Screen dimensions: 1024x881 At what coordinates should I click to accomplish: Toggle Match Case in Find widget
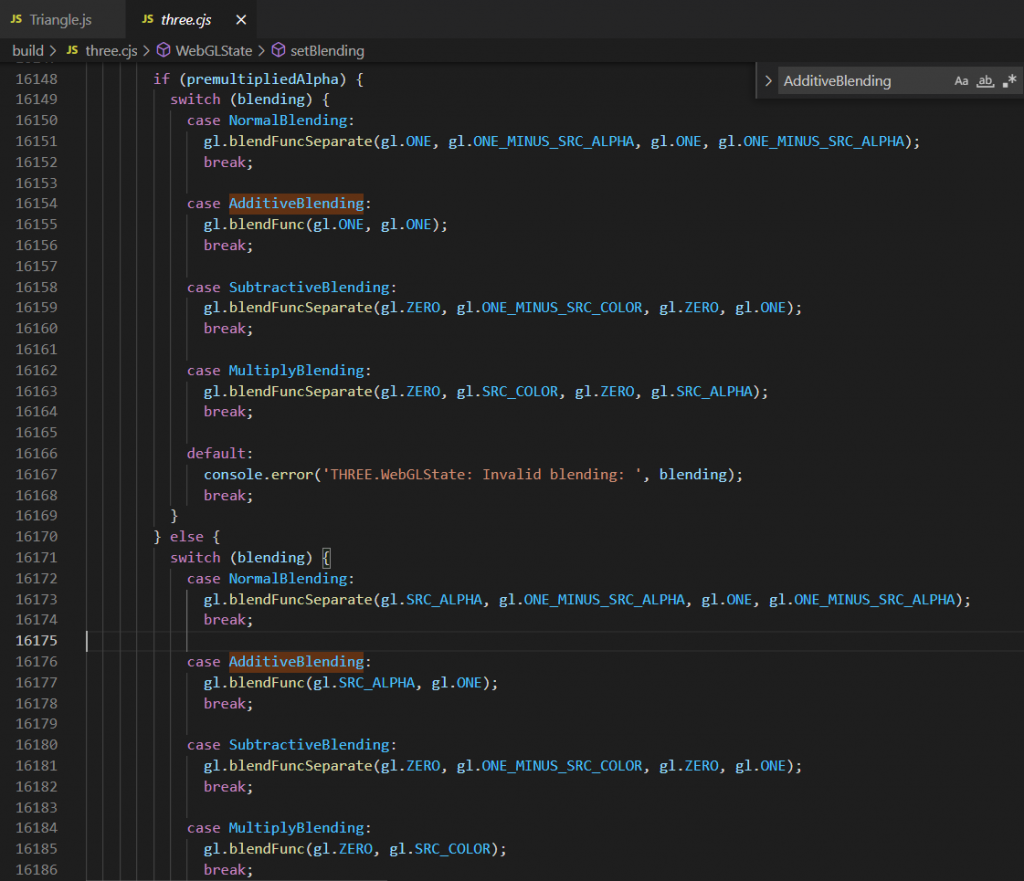click(x=961, y=81)
